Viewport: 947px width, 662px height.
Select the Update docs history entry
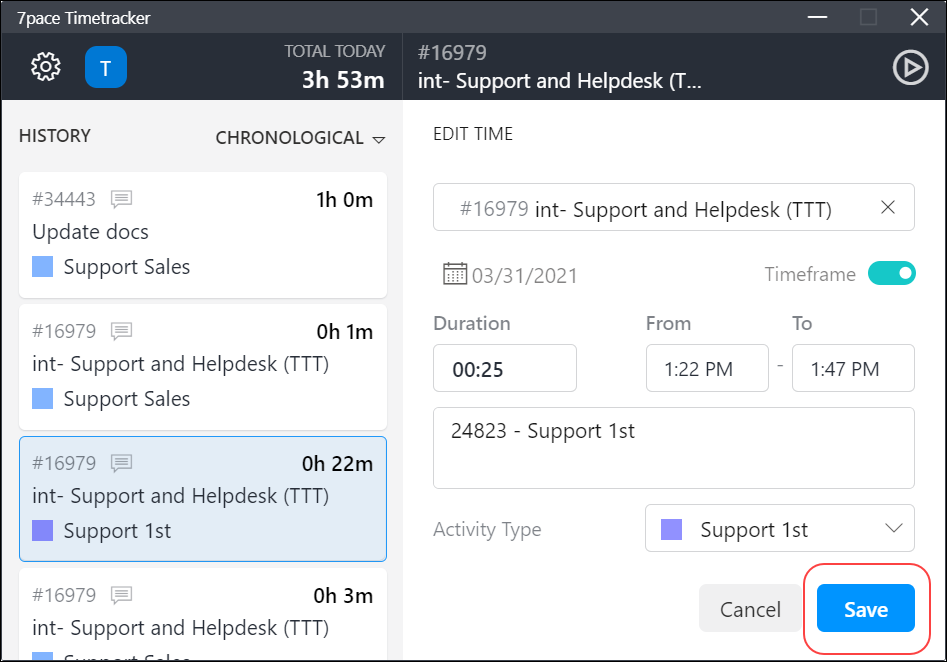[x=203, y=235]
